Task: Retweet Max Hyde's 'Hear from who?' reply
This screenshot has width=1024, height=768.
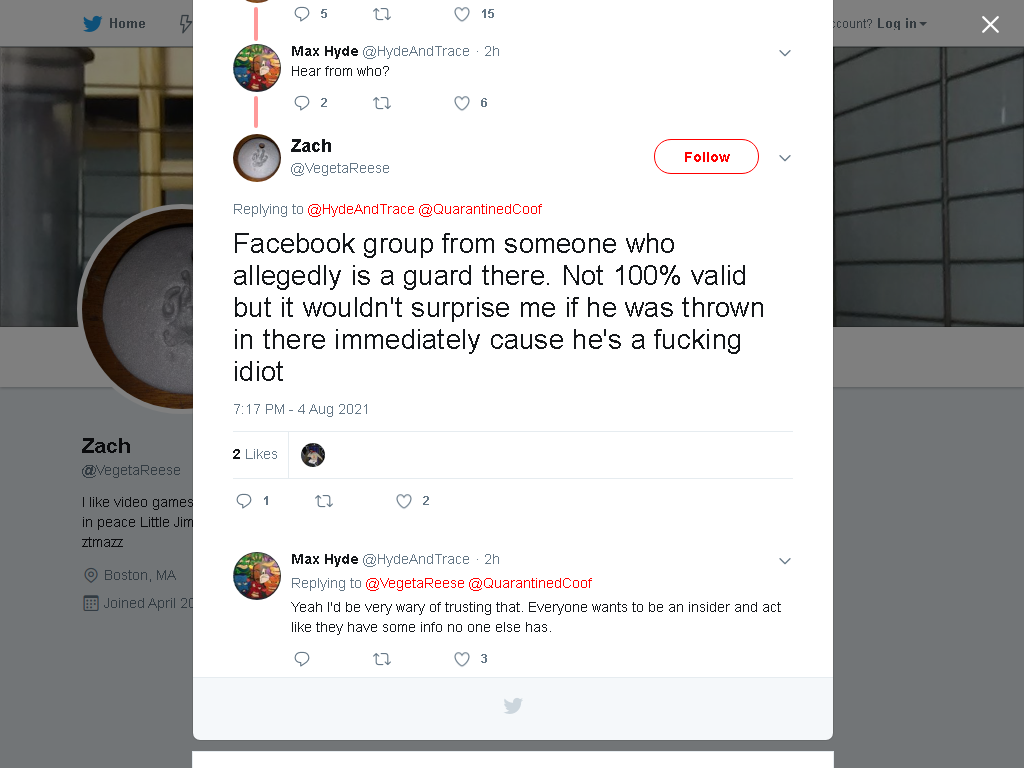Action: [382, 103]
